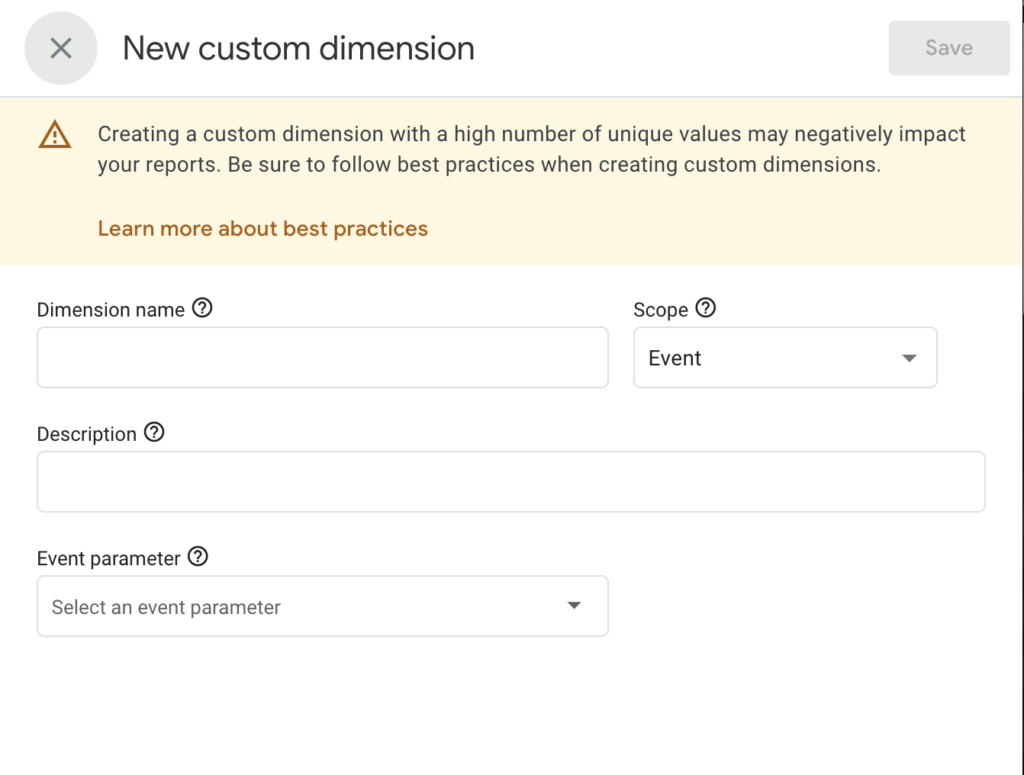Open the Description help tooltip

tap(153, 433)
